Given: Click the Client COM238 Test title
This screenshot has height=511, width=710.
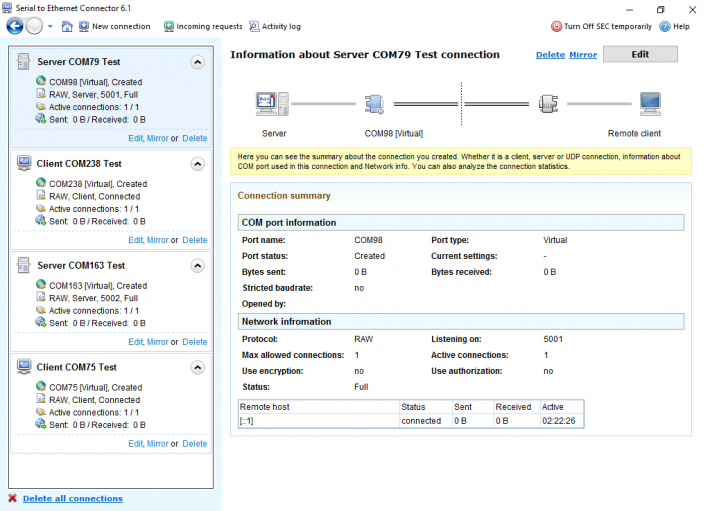Looking at the screenshot, I should [79, 163].
